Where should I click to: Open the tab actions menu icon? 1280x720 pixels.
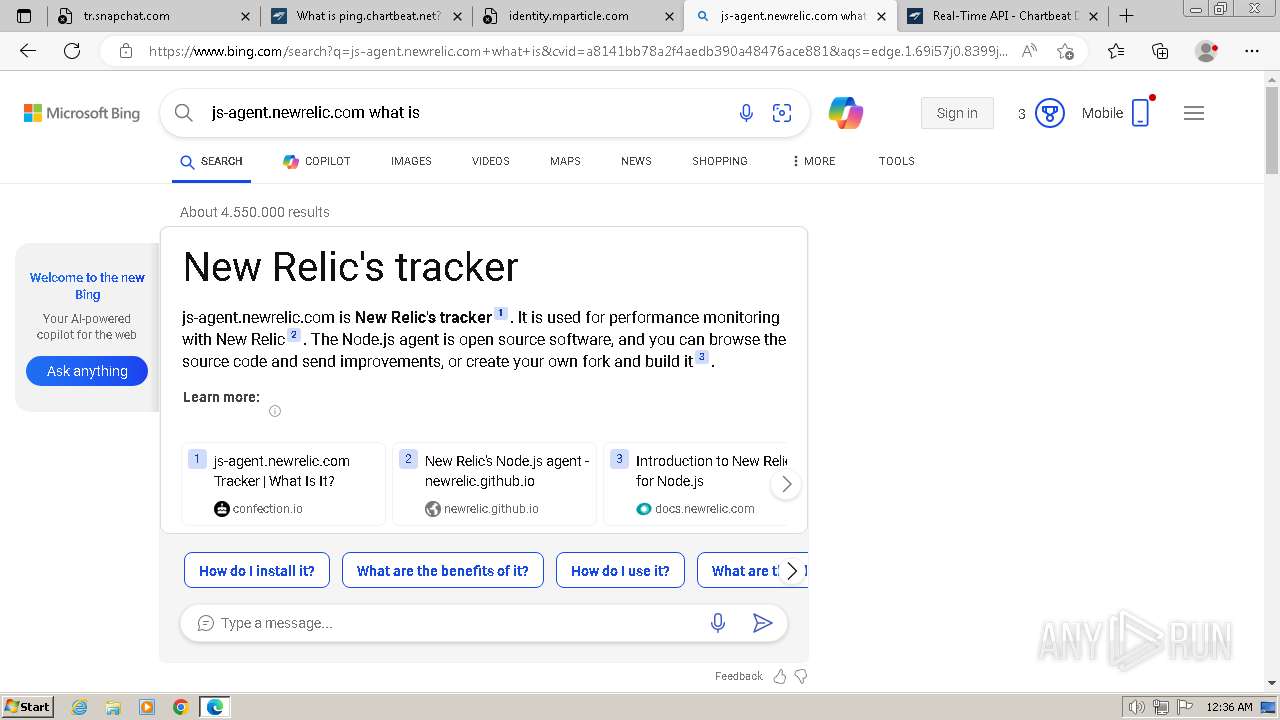24,16
